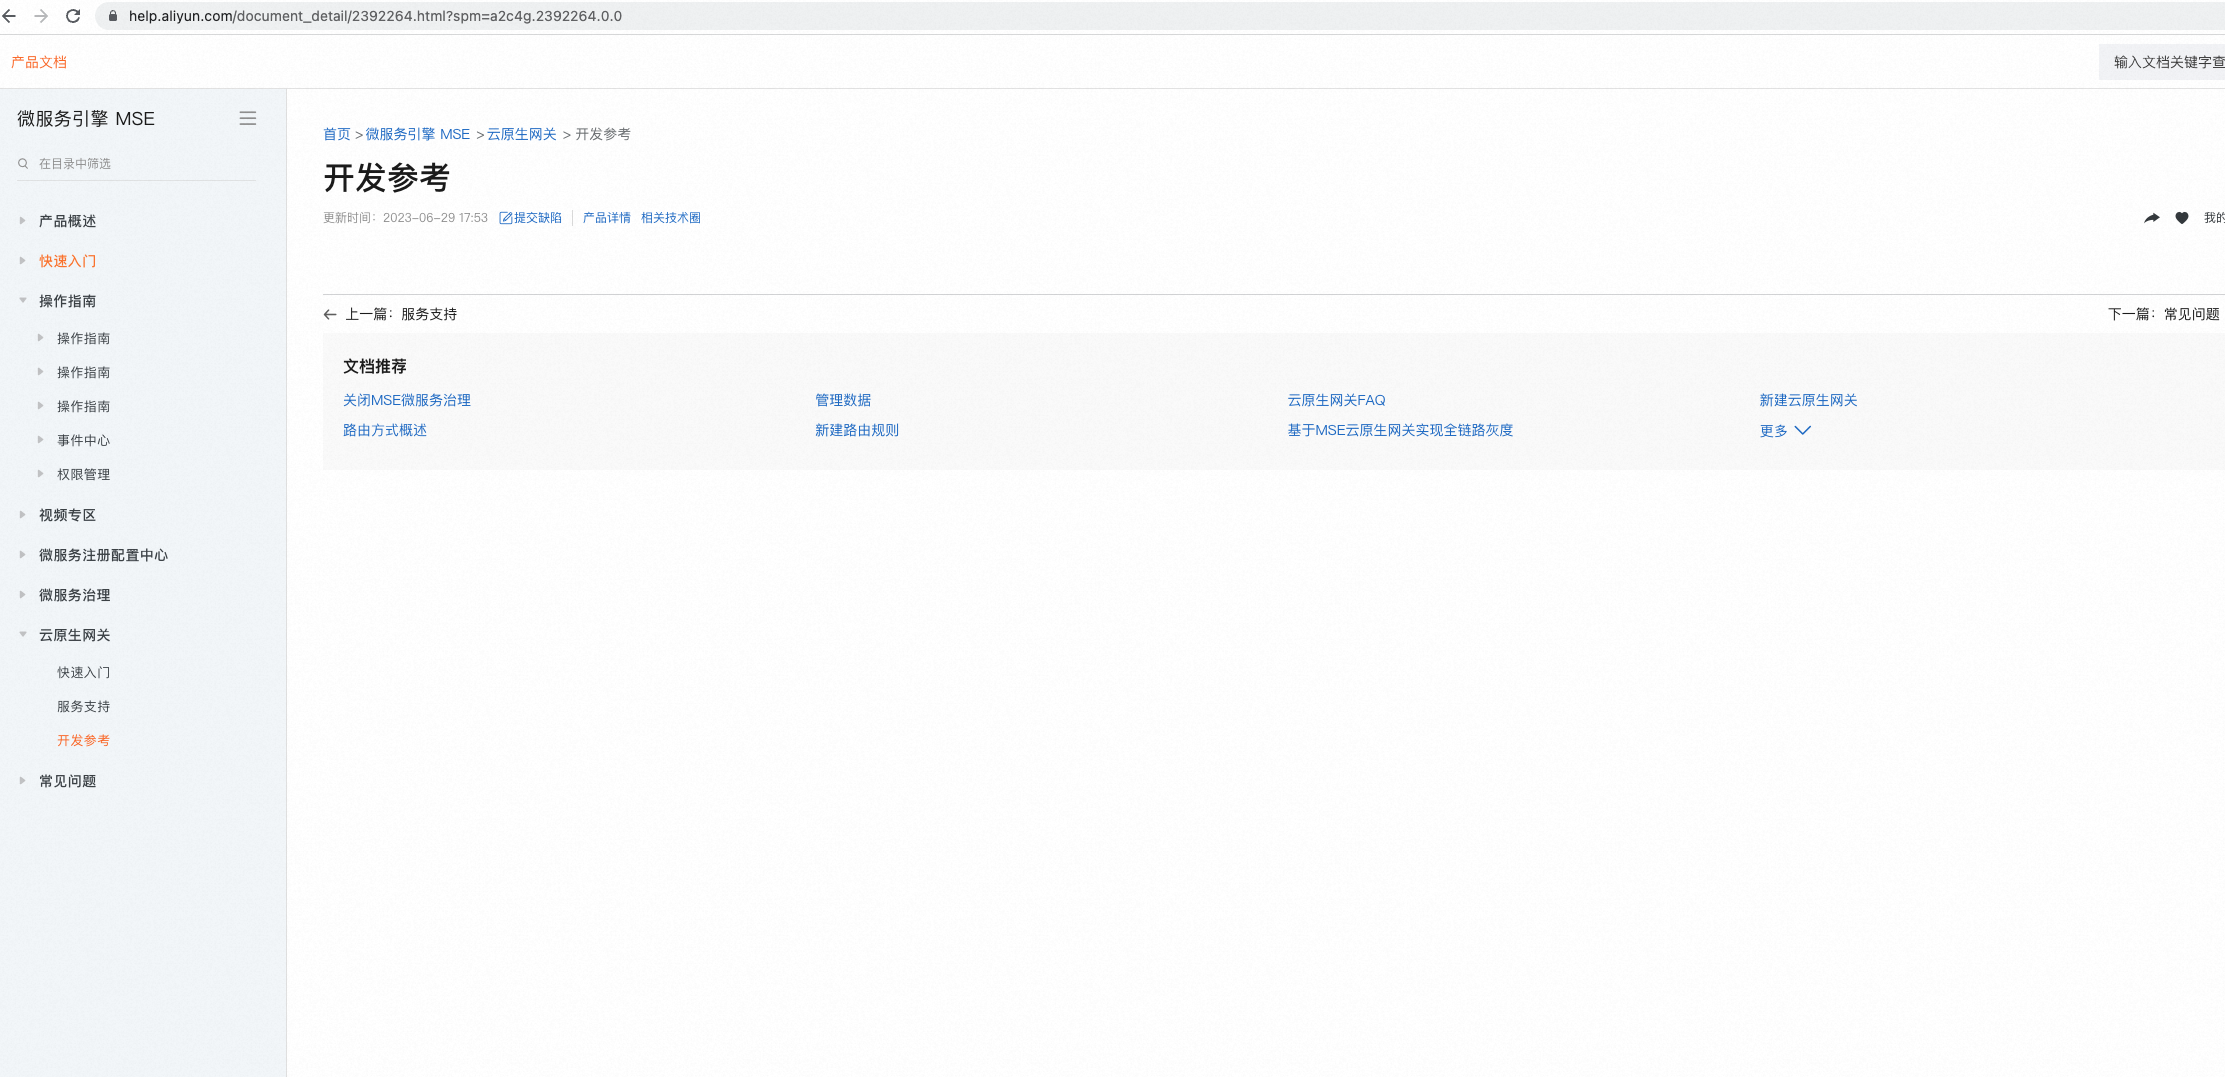Click the edit icon beside 提交缺陷

click(505, 217)
